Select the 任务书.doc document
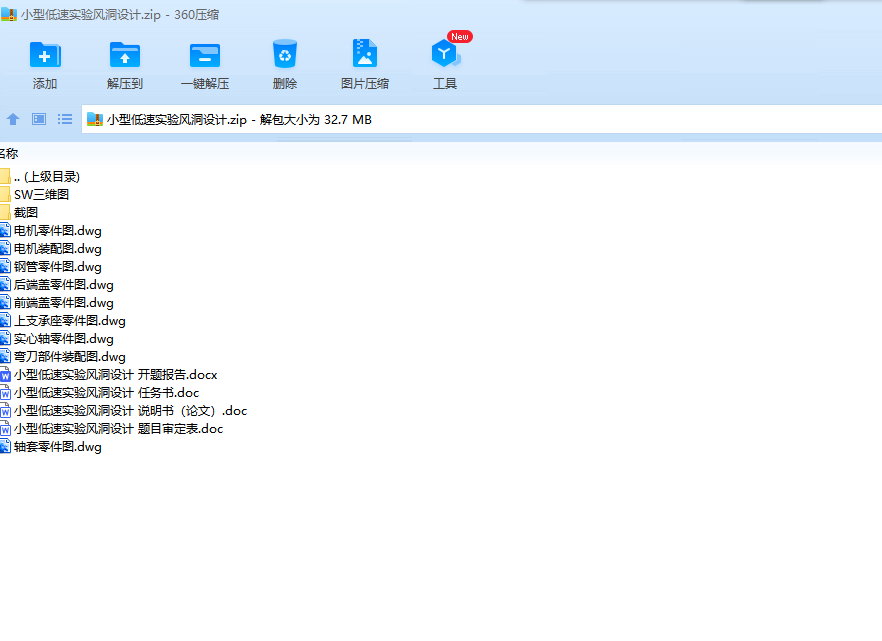This screenshot has width=882, height=641. pyautogui.click(x=106, y=392)
